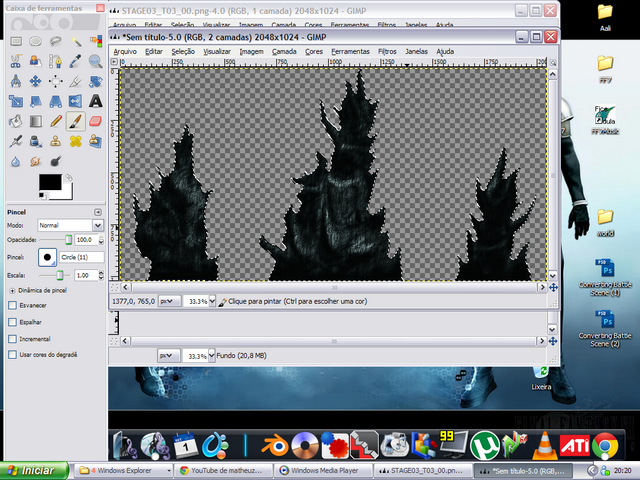The width and height of the screenshot is (640, 480).
Task: Expand the Dinâmica de pincel section
Action: coord(12,291)
